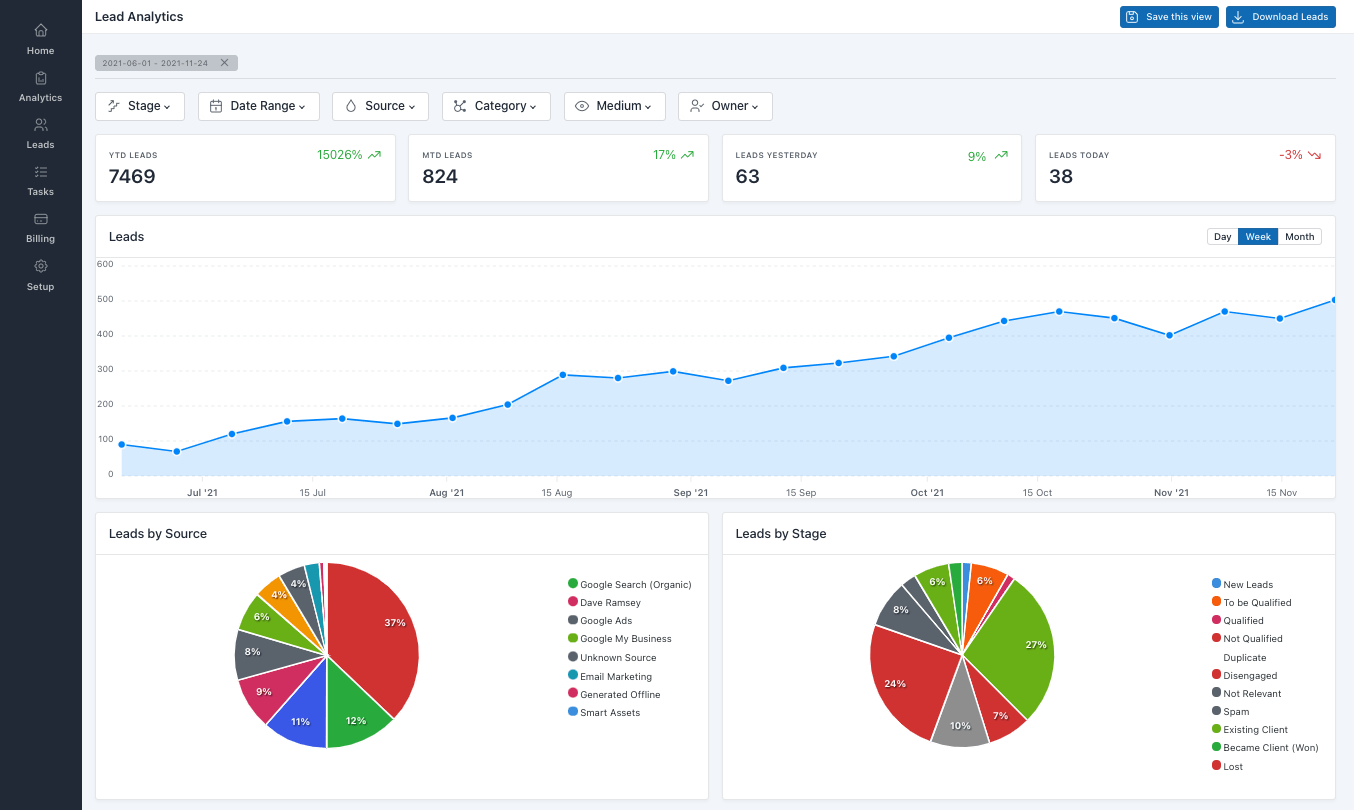Click the Download Leads button
The width and height of the screenshot is (1354, 810).
[x=1280, y=17]
